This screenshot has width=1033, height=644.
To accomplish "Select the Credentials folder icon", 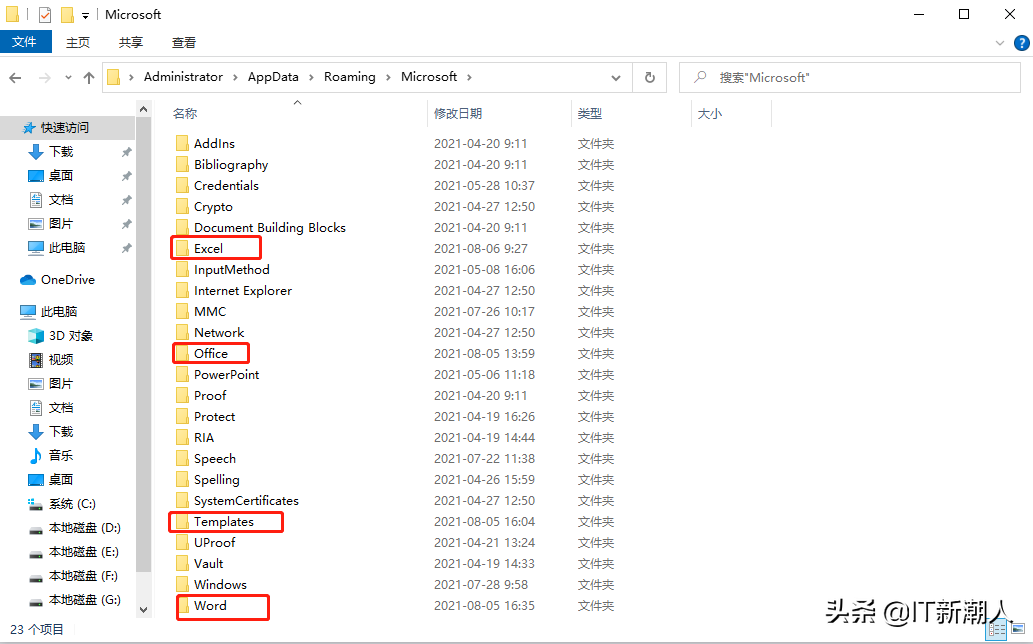I will [182, 186].
